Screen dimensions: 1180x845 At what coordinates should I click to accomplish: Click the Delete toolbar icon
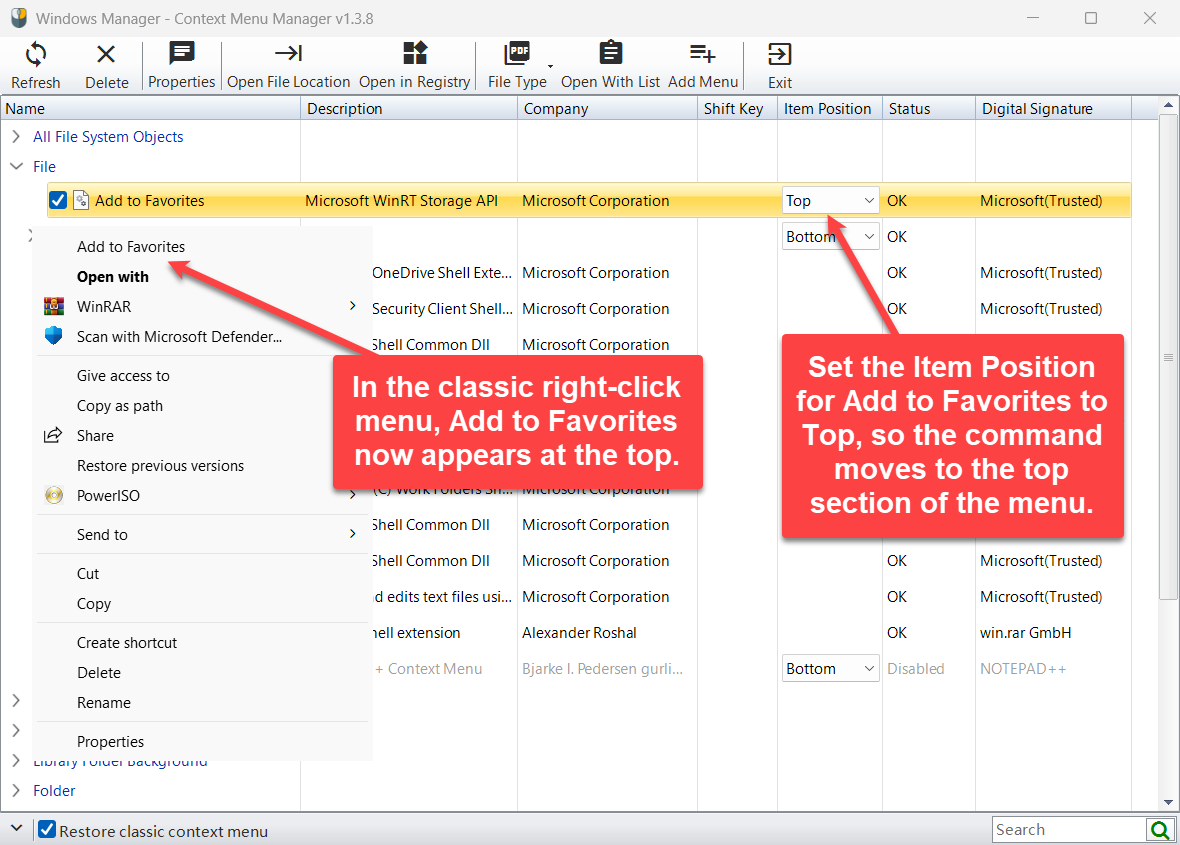[106, 54]
